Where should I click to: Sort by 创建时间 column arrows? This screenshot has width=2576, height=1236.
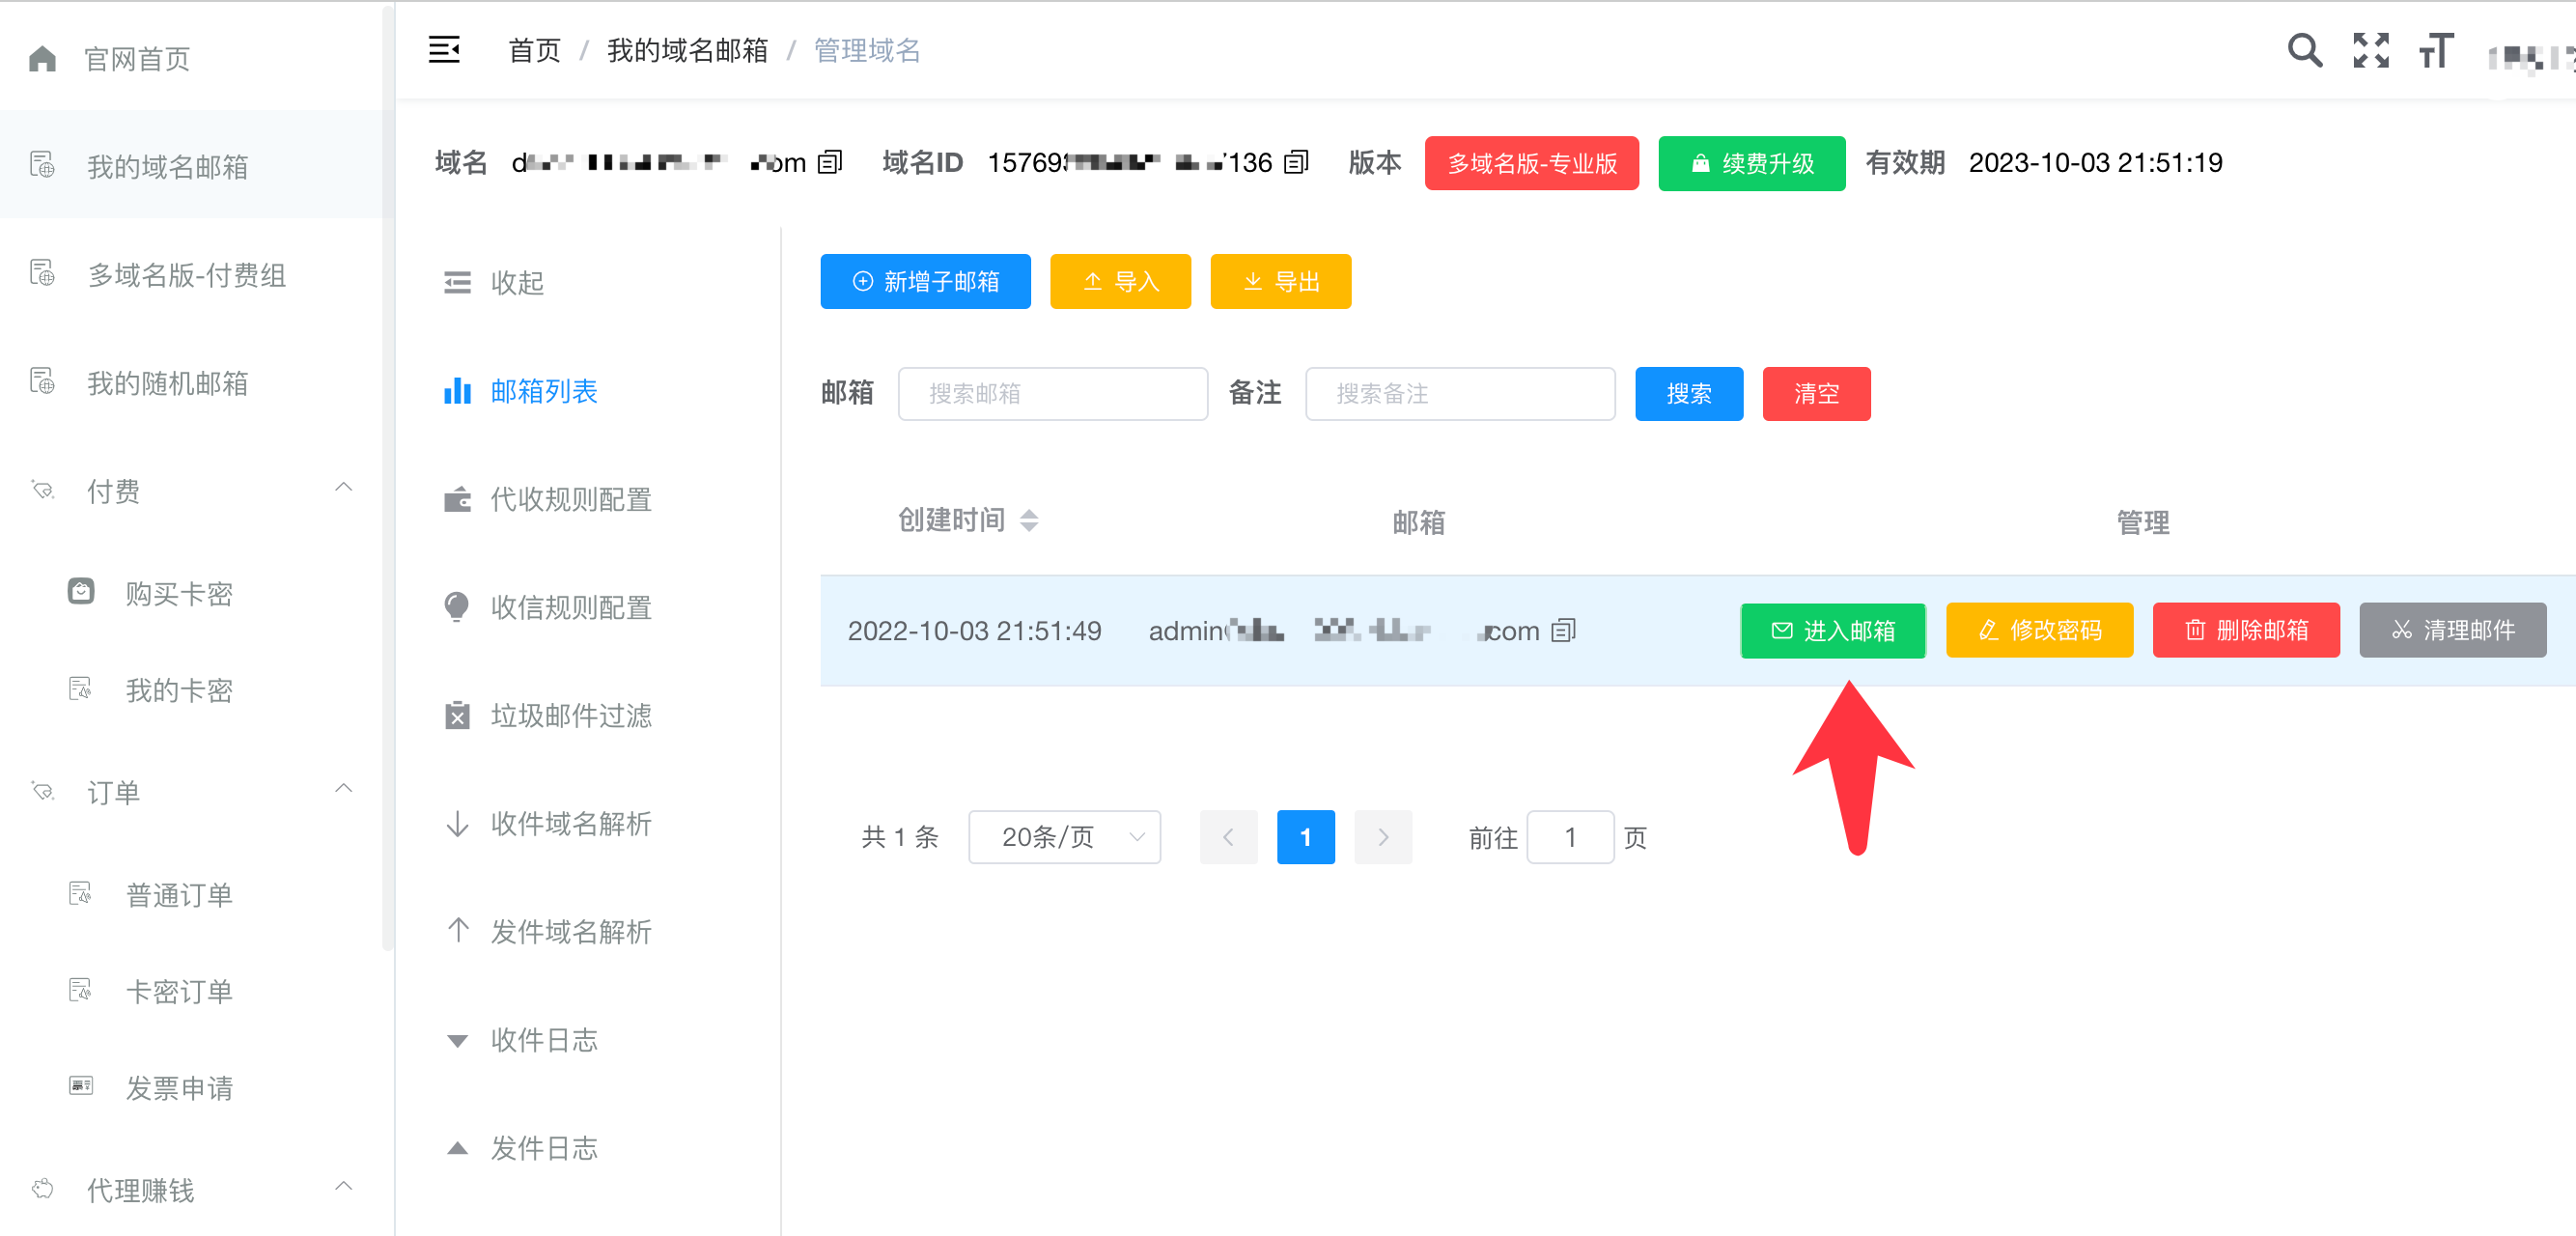tap(1029, 520)
